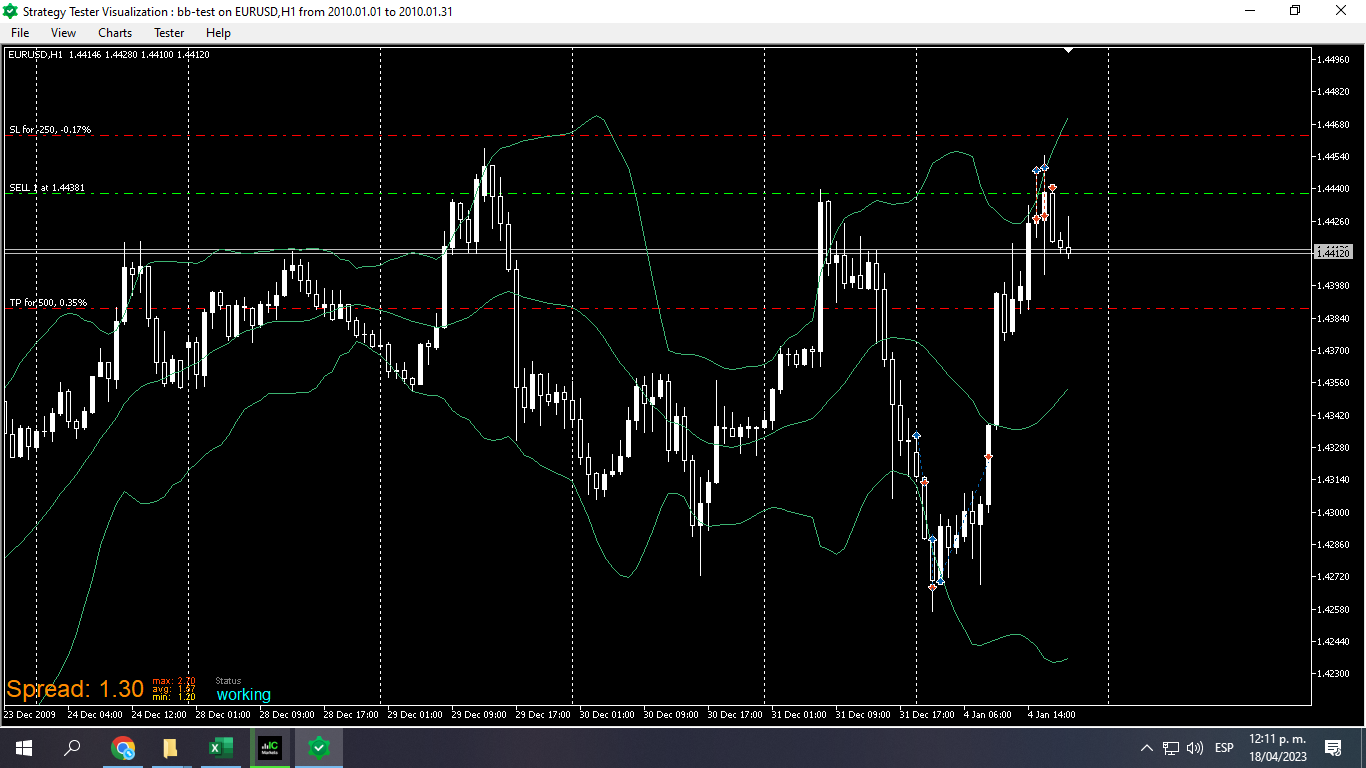The image size is (1366, 768).
Task: Click the 1.44960 price axis label
Action: pos(1333,60)
